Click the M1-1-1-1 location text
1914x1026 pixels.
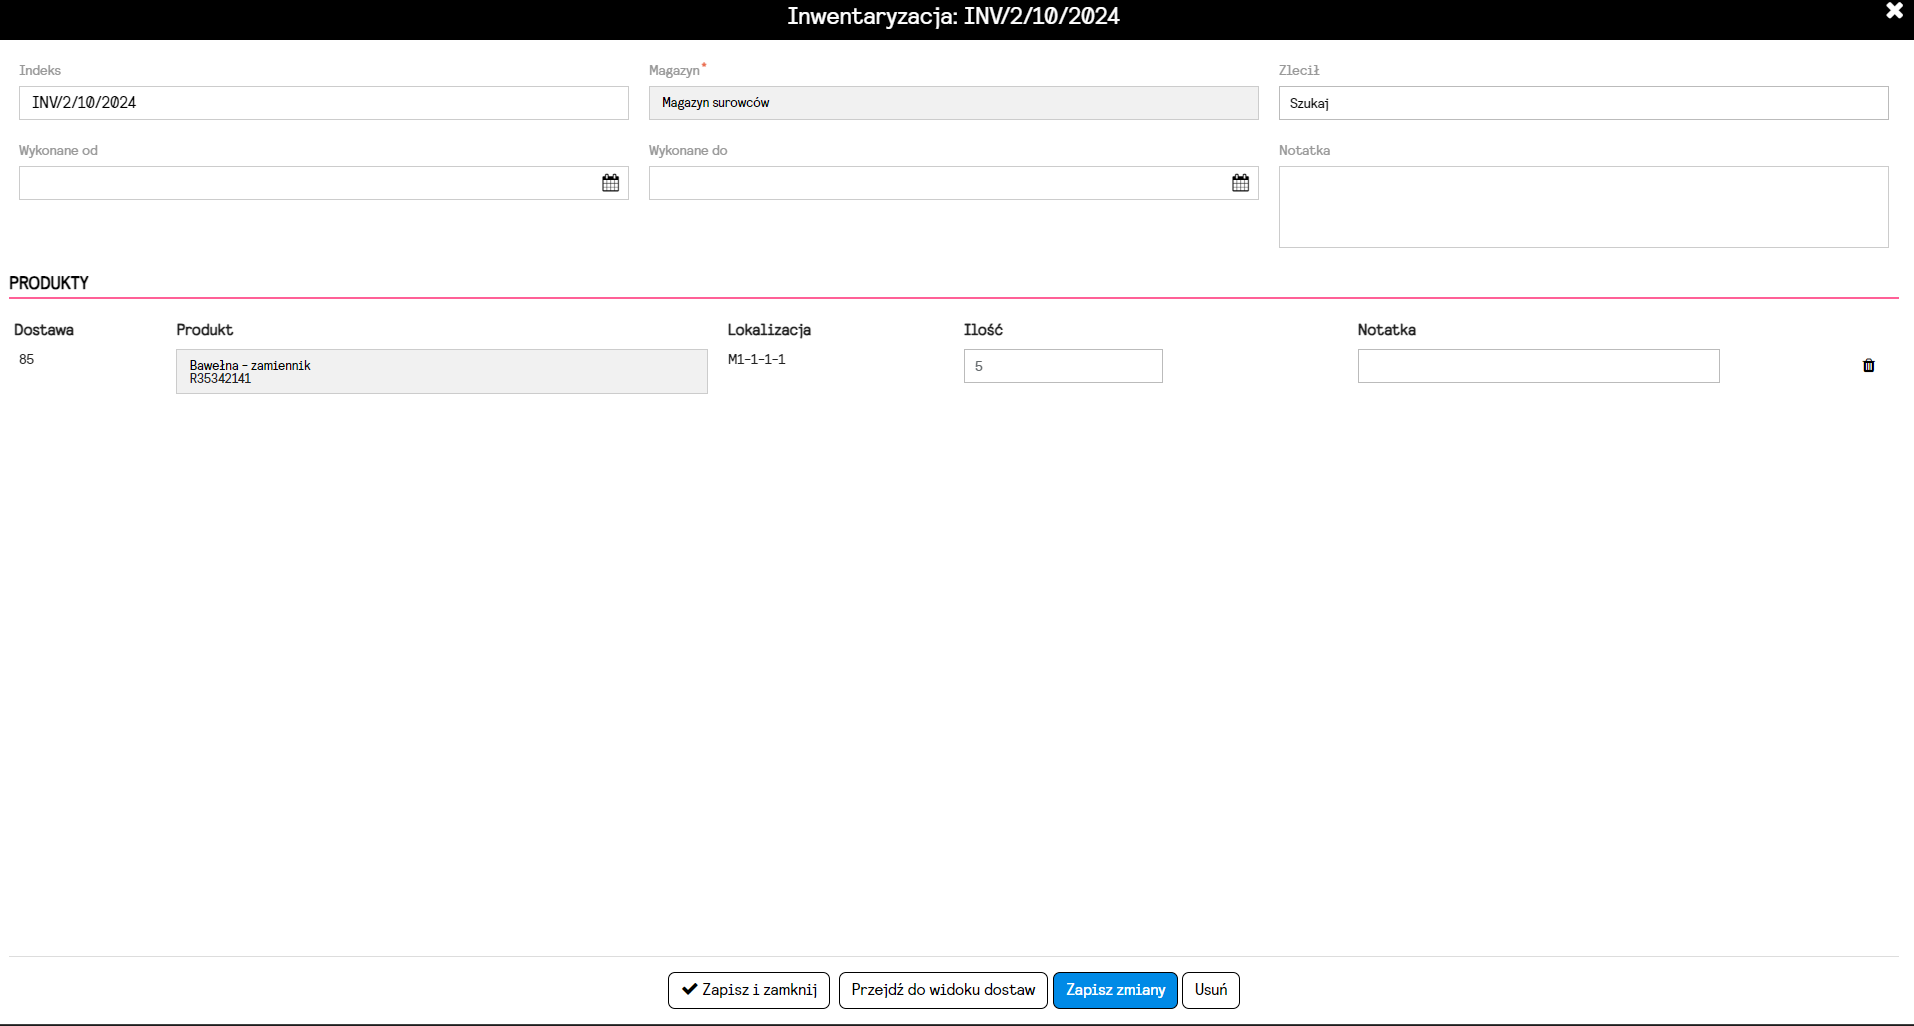757,359
